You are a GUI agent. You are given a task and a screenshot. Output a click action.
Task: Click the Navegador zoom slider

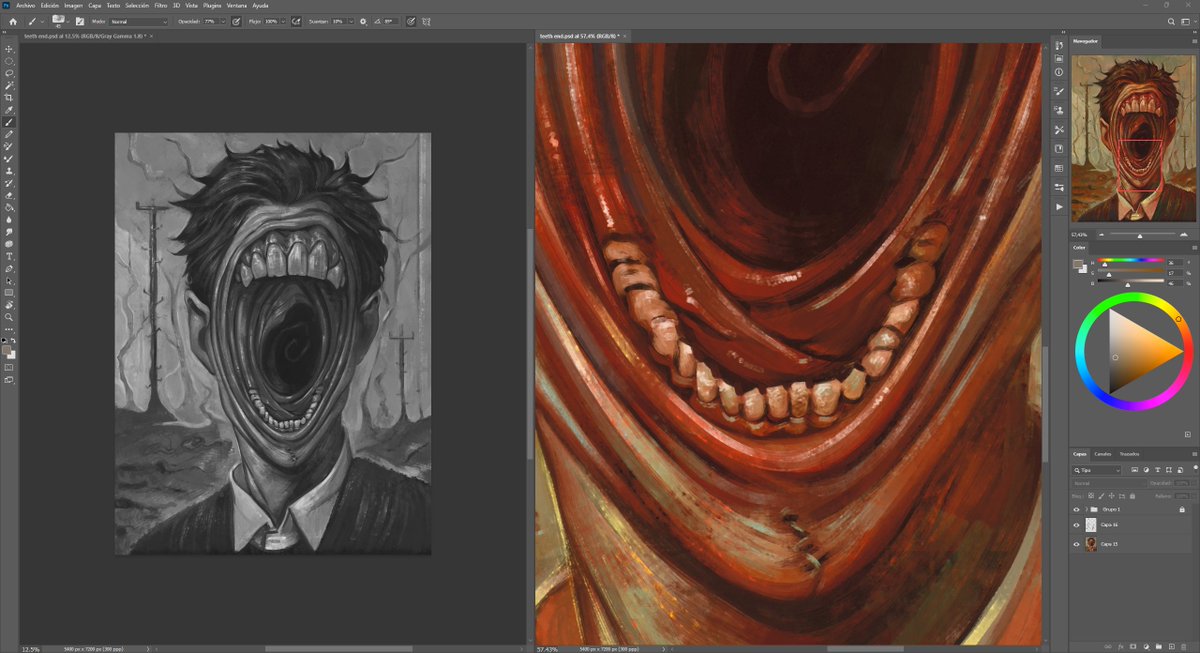(x=1140, y=235)
